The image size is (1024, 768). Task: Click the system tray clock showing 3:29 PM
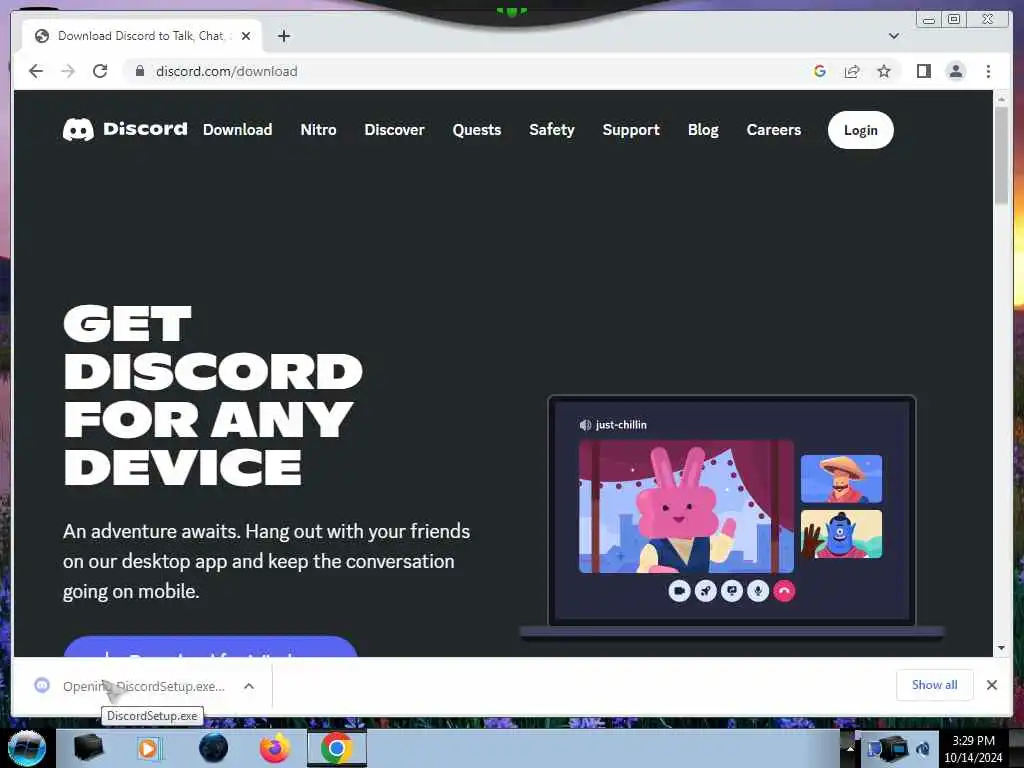973,748
